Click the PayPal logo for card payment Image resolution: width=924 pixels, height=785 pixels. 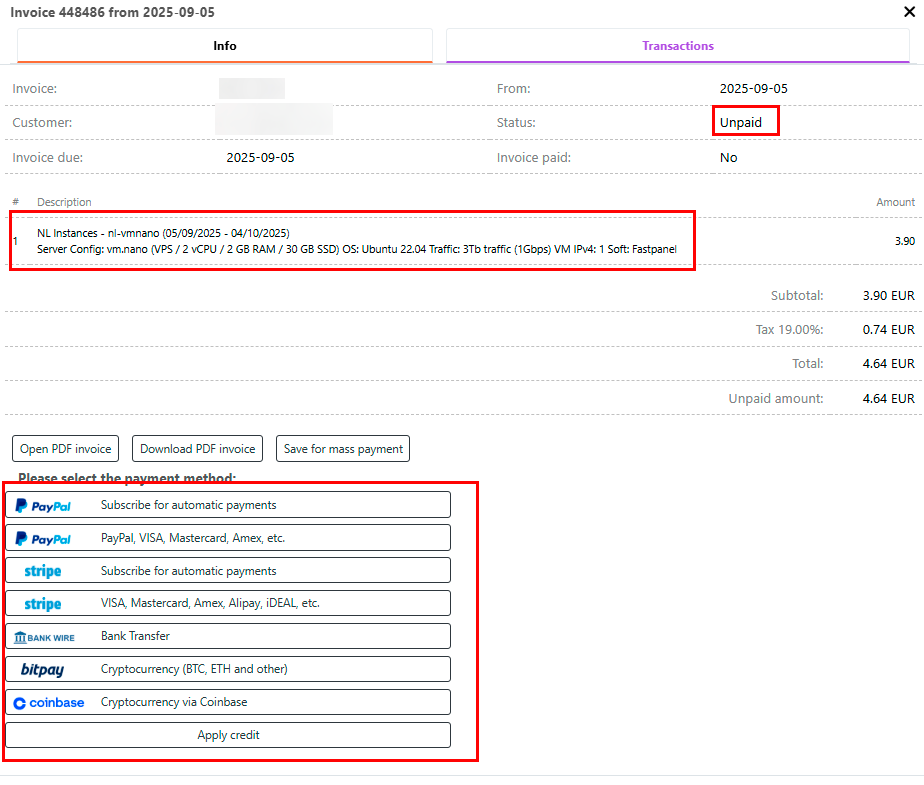click(x=43, y=539)
